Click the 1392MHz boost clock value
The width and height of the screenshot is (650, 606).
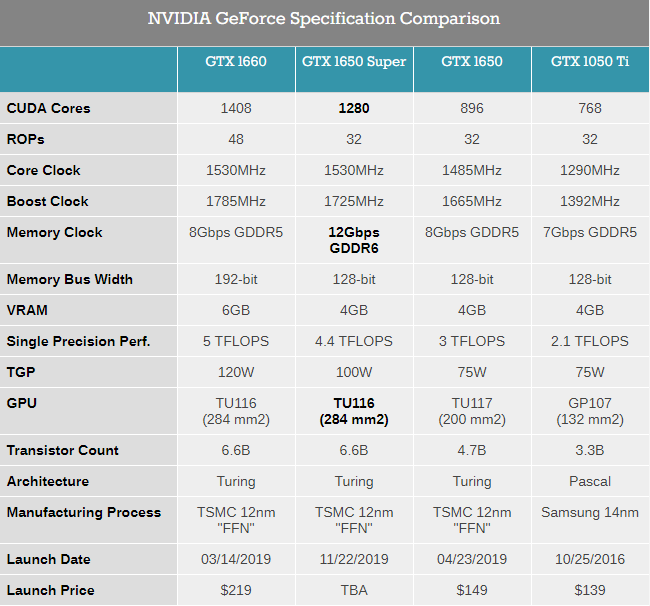click(590, 201)
